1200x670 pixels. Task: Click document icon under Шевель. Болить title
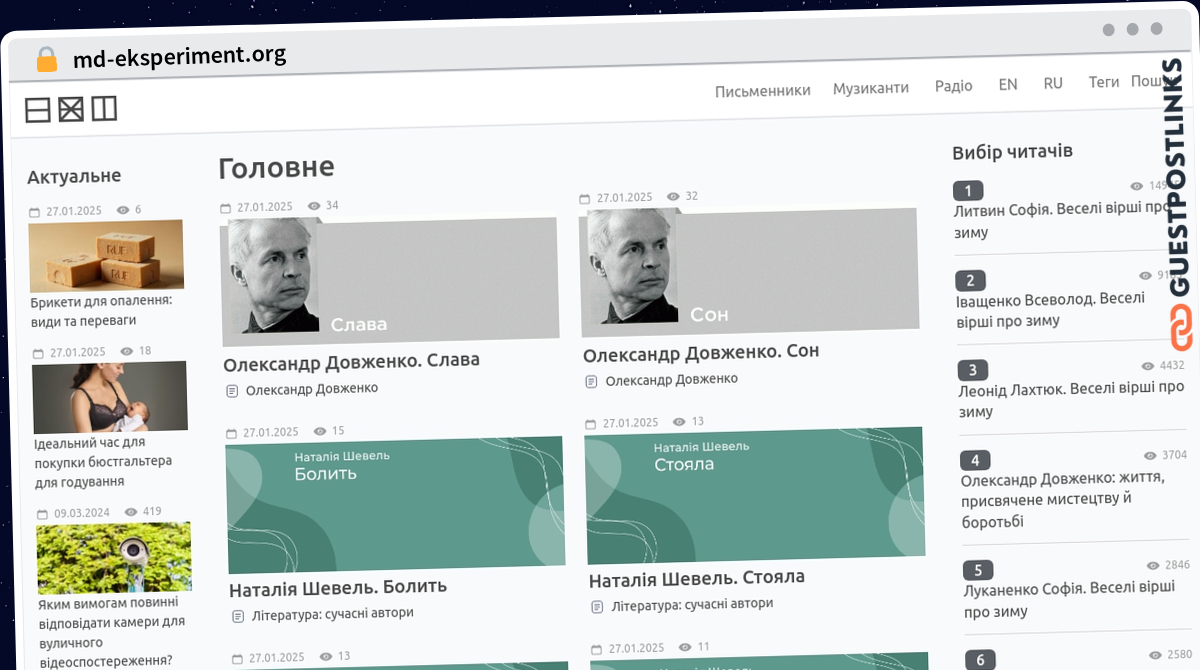[238, 615]
